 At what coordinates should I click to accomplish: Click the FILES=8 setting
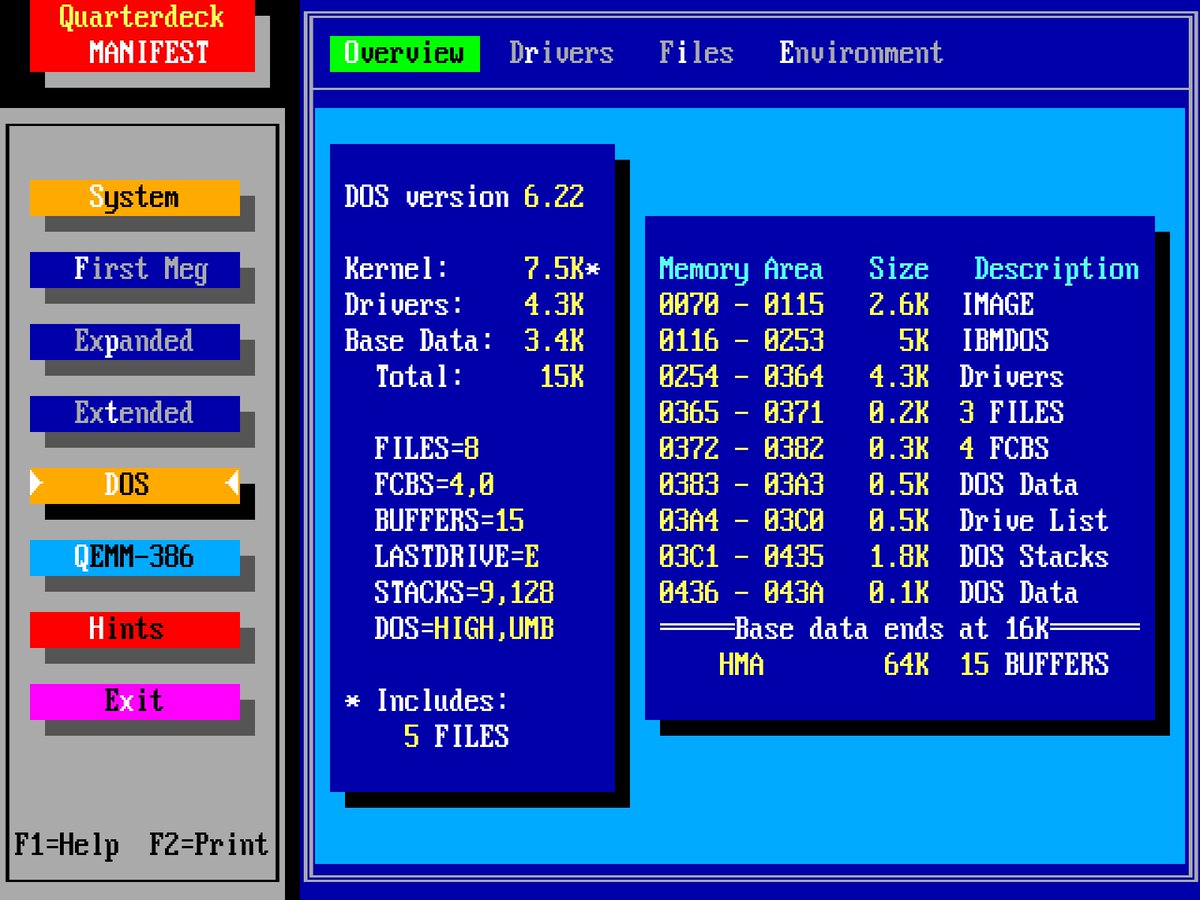pyautogui.click(x=427, y=449)
